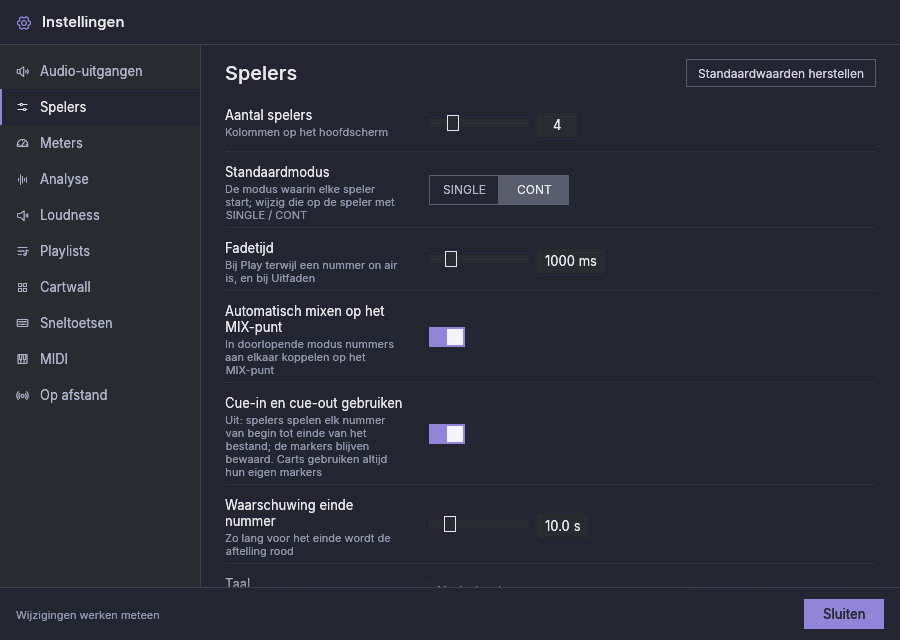Click the Waarschuwing einde nummer slider handle
Image resolution: width=900 pixels, height=640 pixels.
pos(450,524)
